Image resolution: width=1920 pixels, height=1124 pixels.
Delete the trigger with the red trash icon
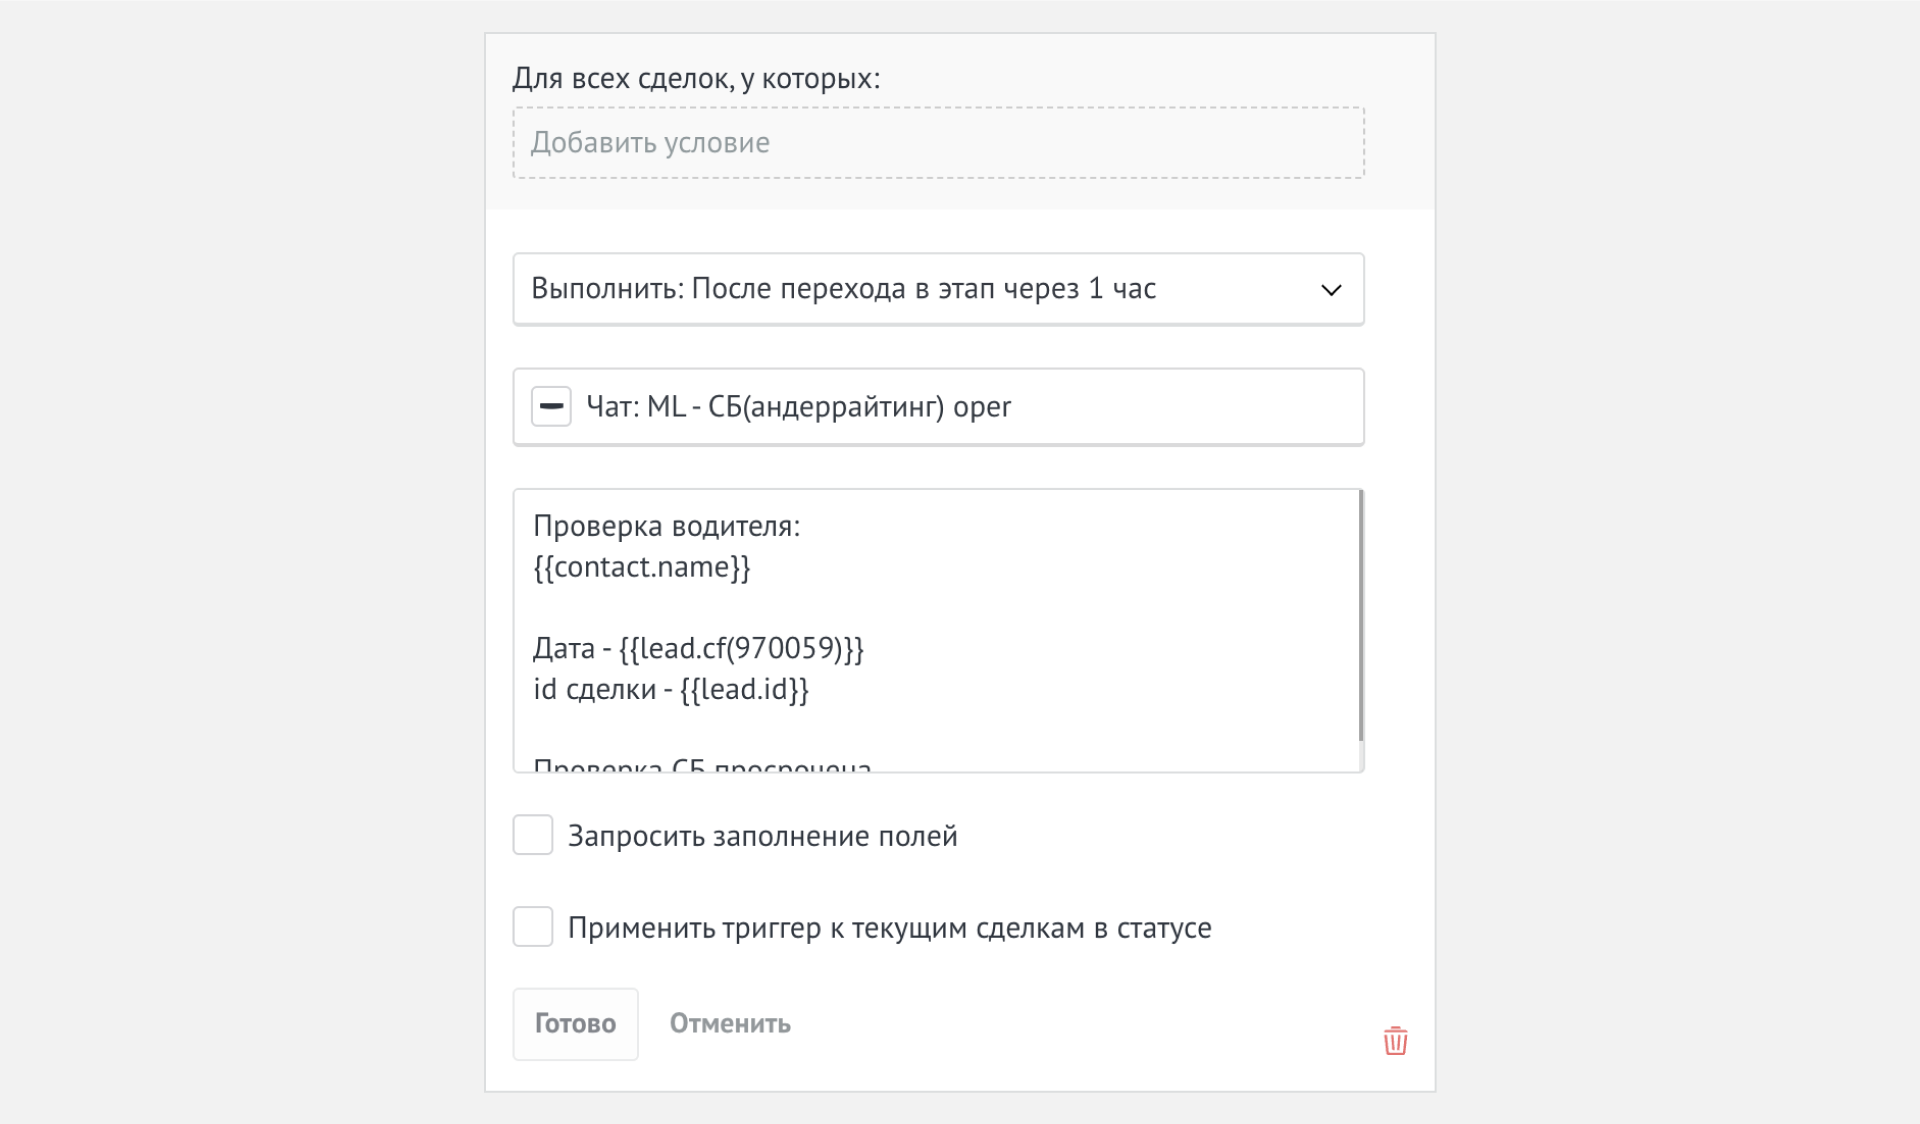[1395, 1041]
